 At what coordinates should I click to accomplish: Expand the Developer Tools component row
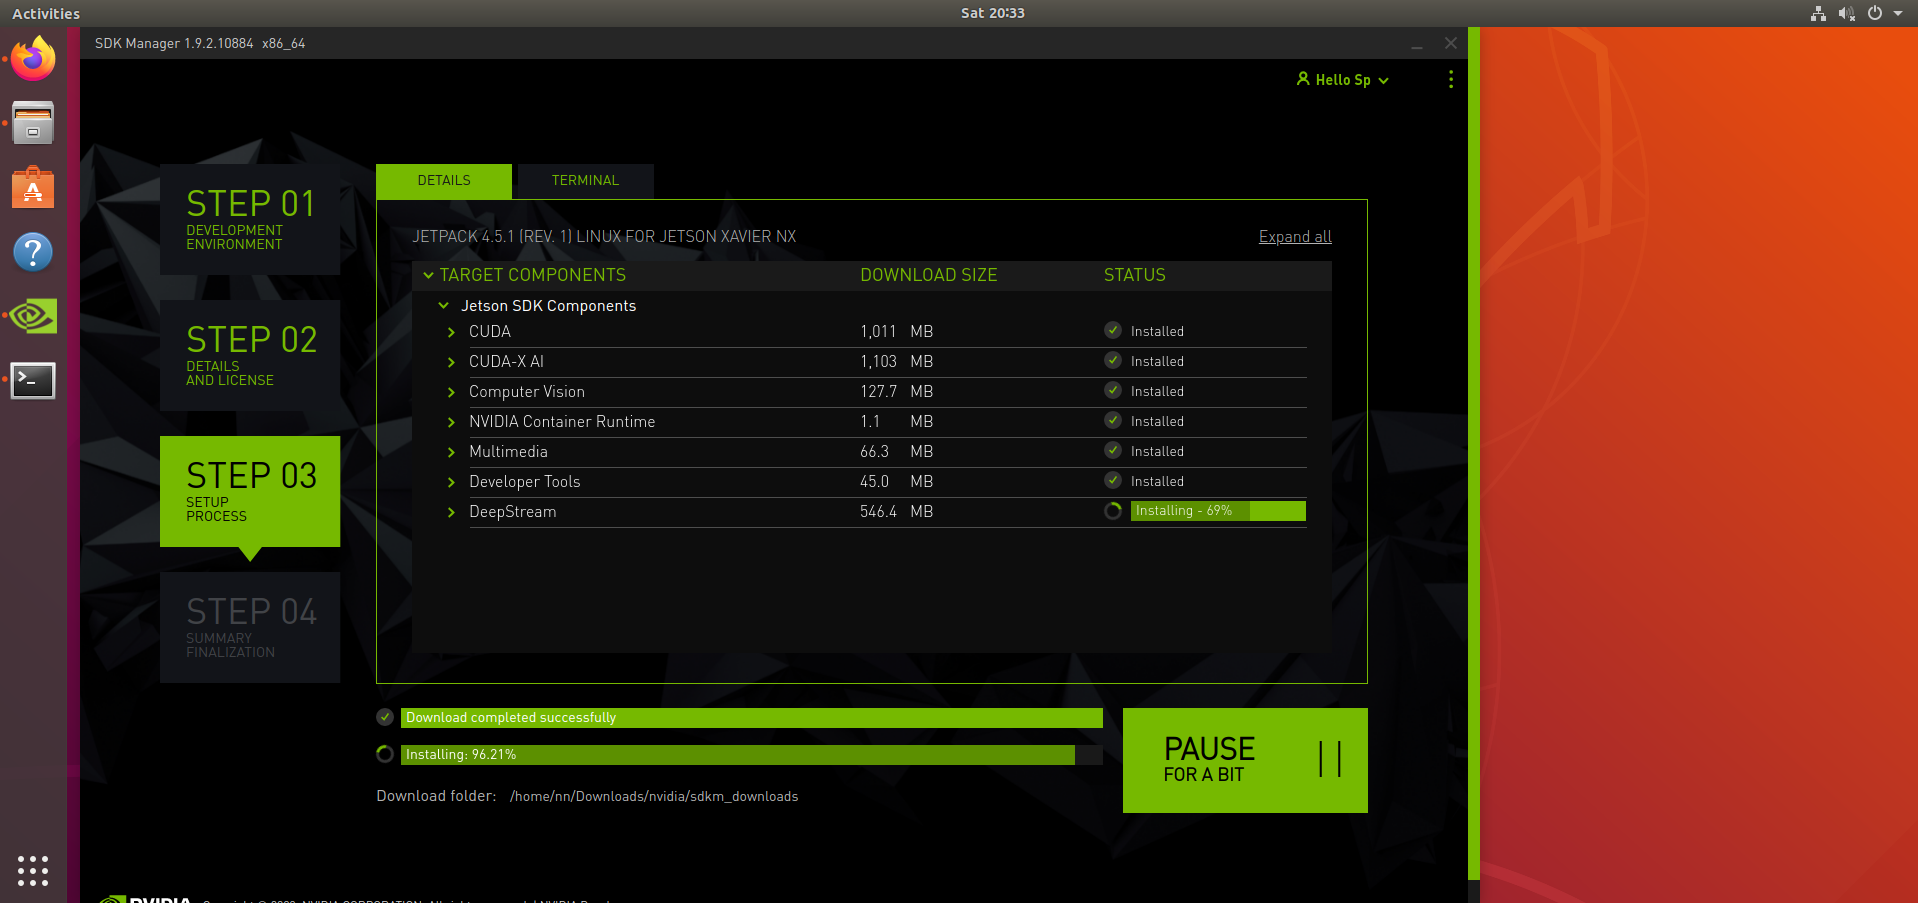451,482
